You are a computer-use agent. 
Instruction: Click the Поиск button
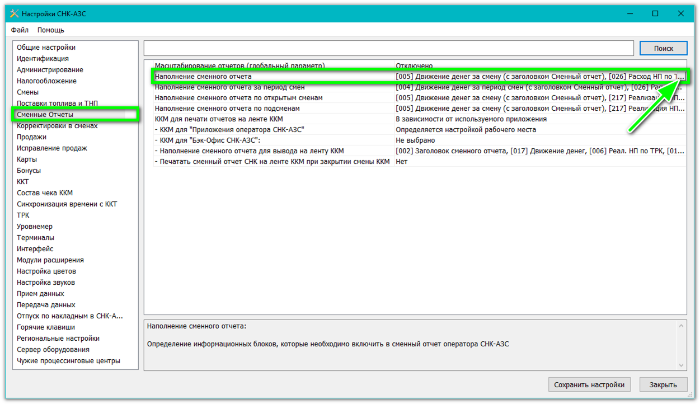click(x=661, y=48)
